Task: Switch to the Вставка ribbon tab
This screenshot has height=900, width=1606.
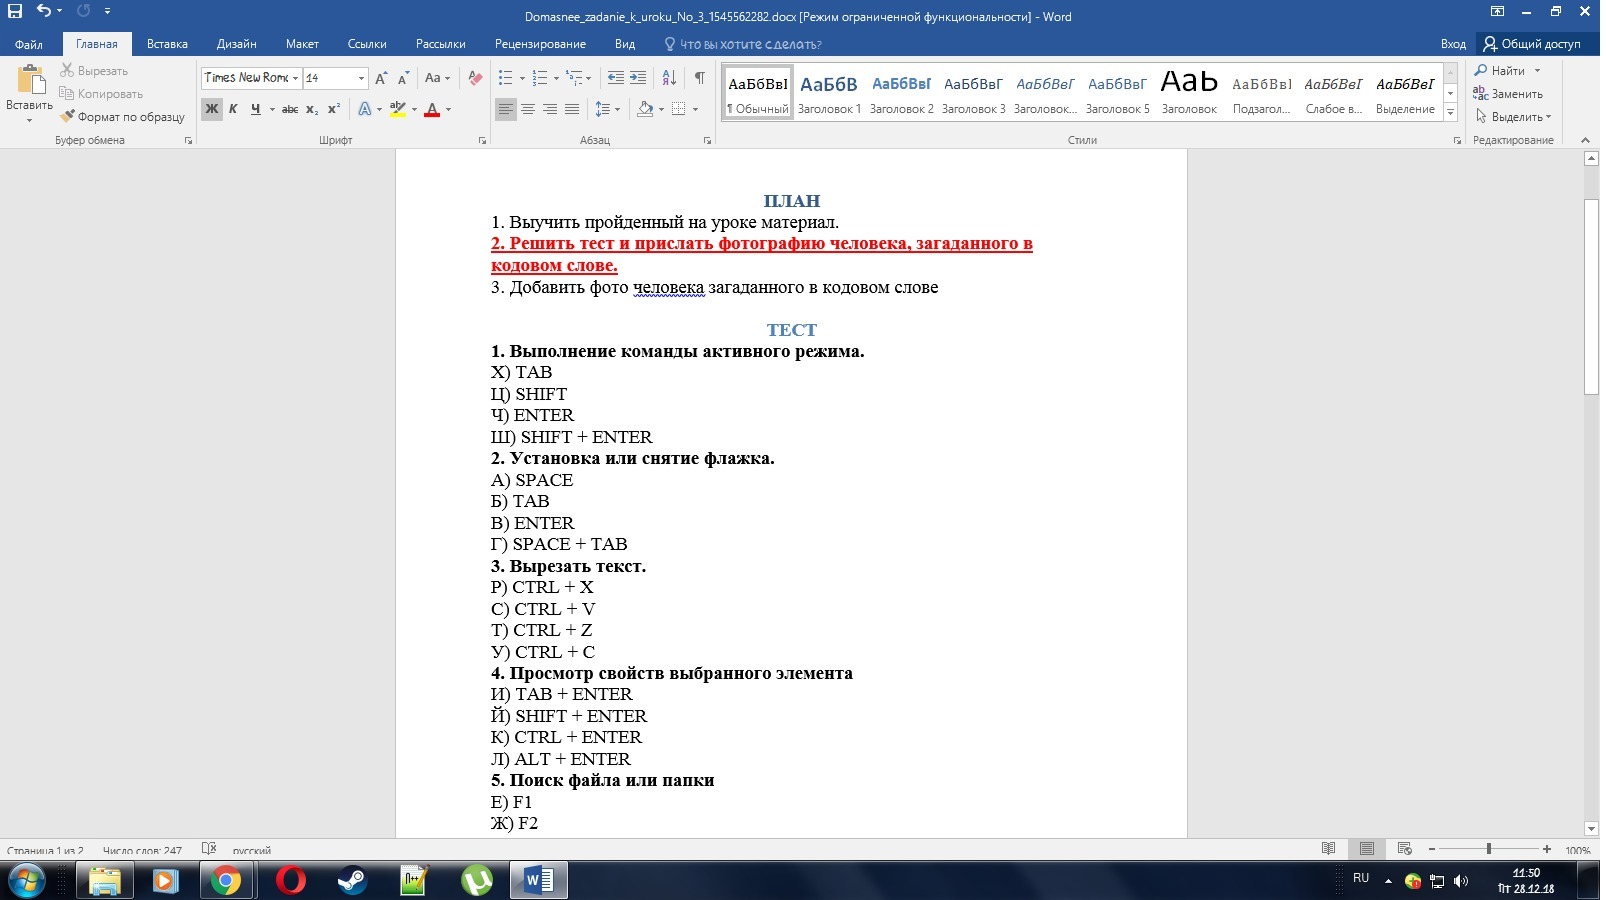Action: point(167,44)
